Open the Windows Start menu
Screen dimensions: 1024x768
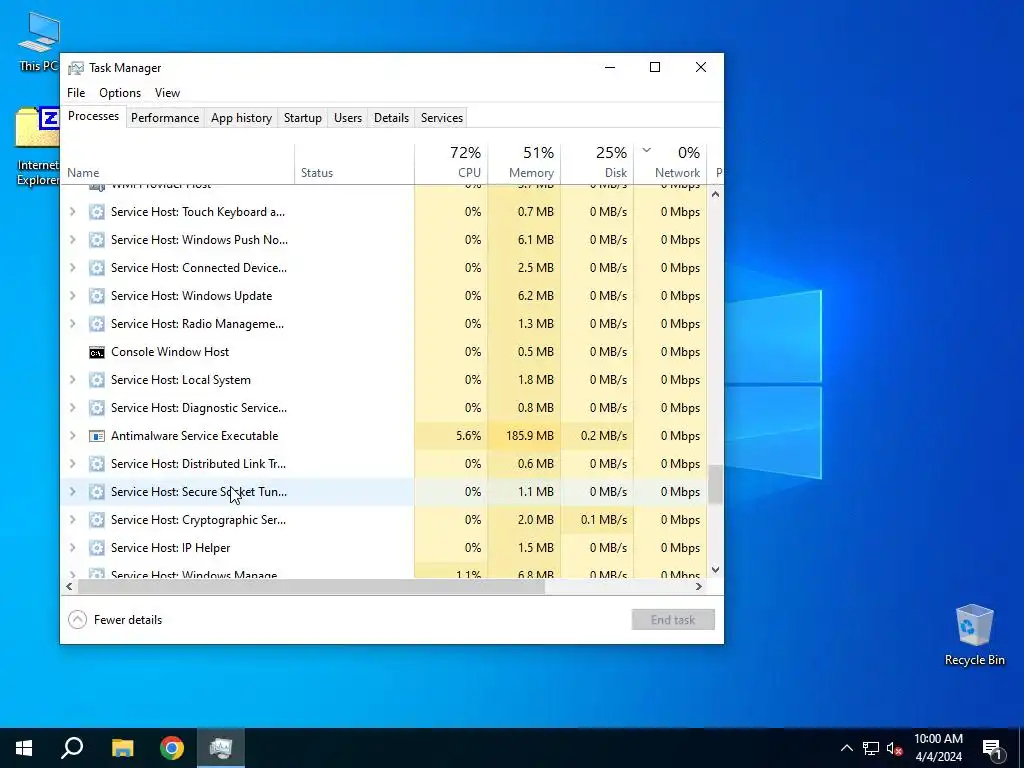pyautogui.click(x=24, y=748)
